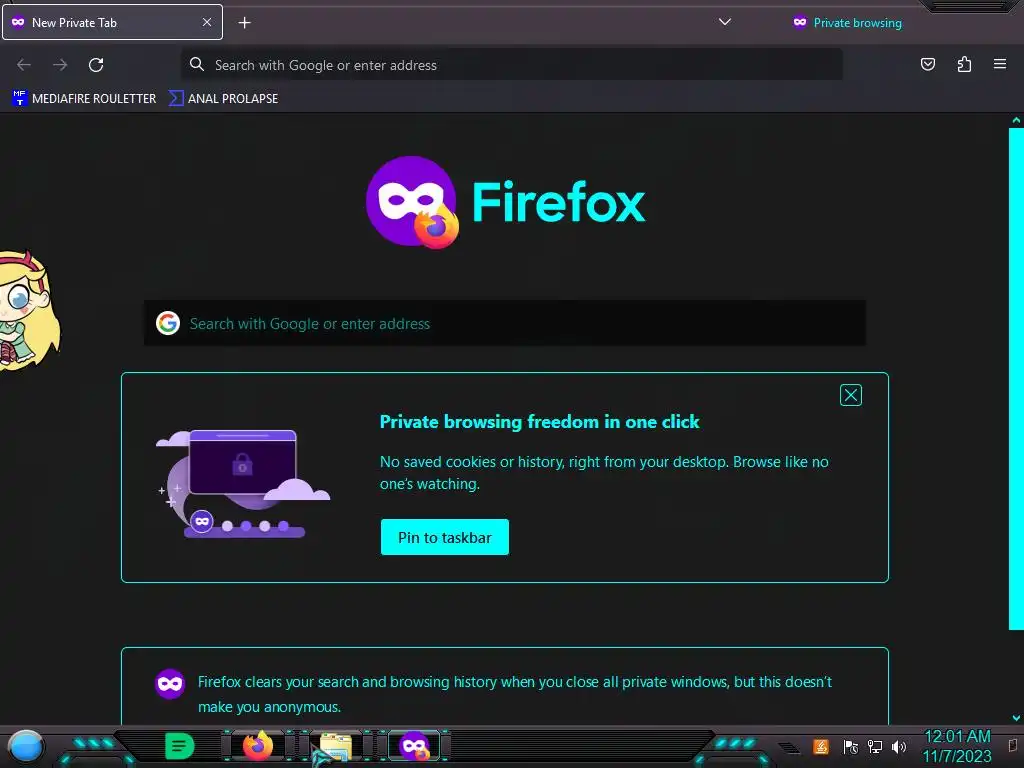The height and width of the screenshot is (768, 1024).
Task: Open the green notes app on taskbar
Action: coord(179,746)
